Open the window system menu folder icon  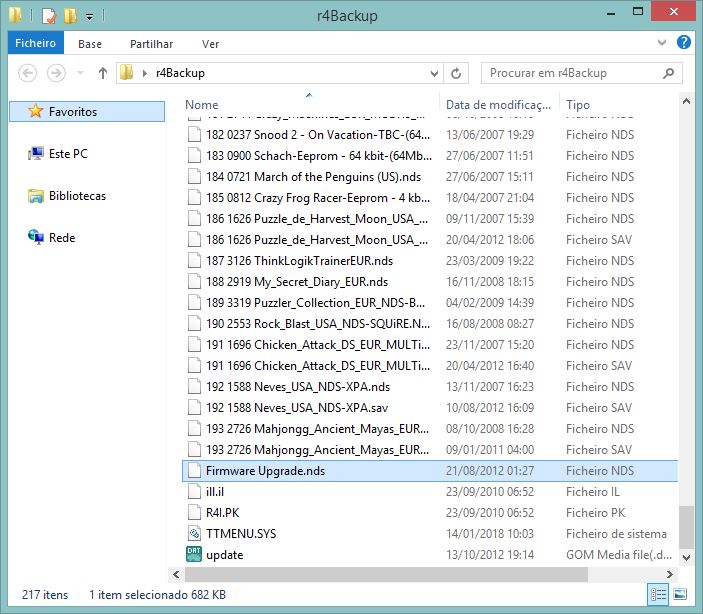pos(15,15)
